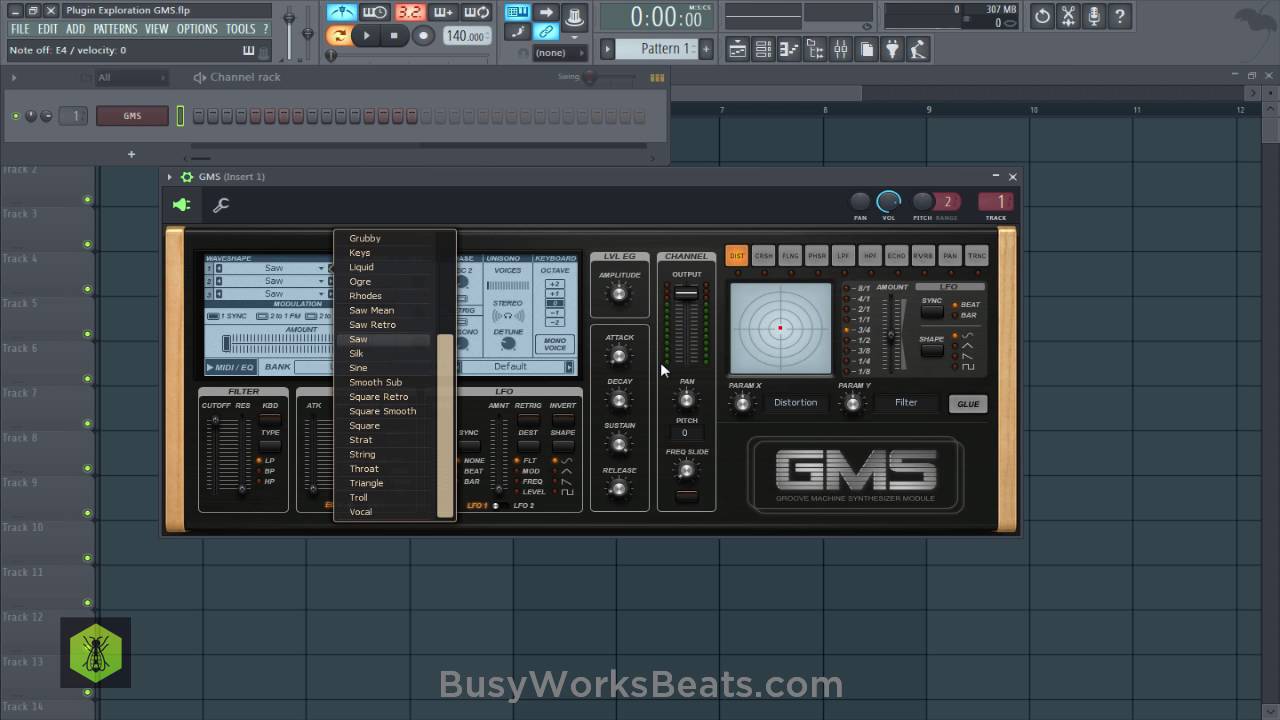The image size is (1280, 720).
Task: Enable the RVRB effect button
Action: tap(923, 256)
